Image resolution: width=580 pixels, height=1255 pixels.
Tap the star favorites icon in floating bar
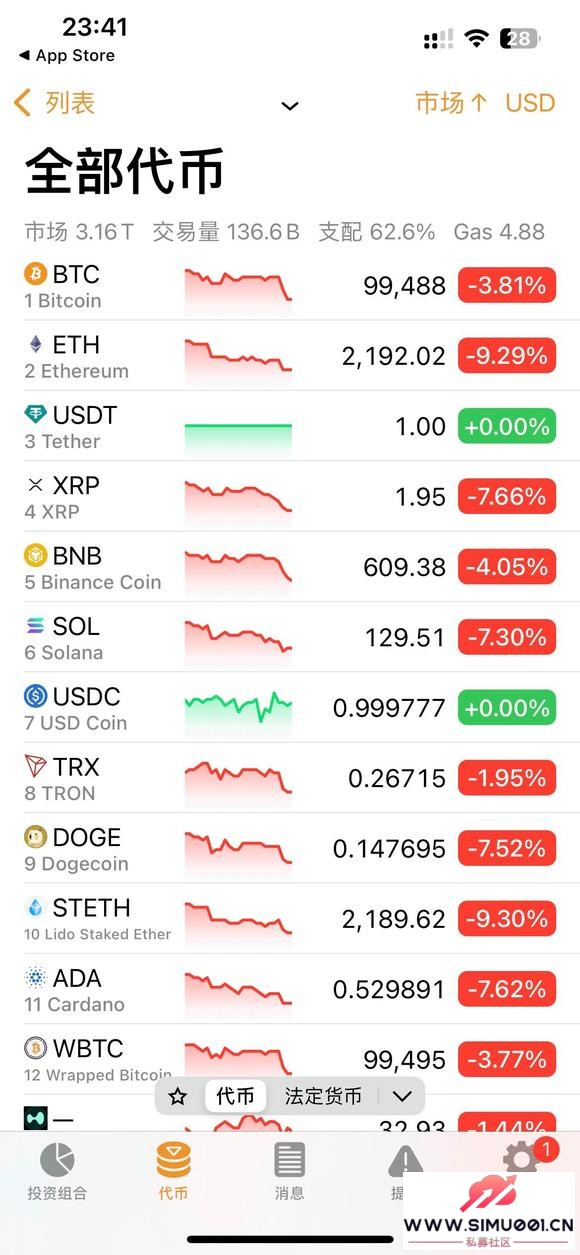coord(178,1097)
